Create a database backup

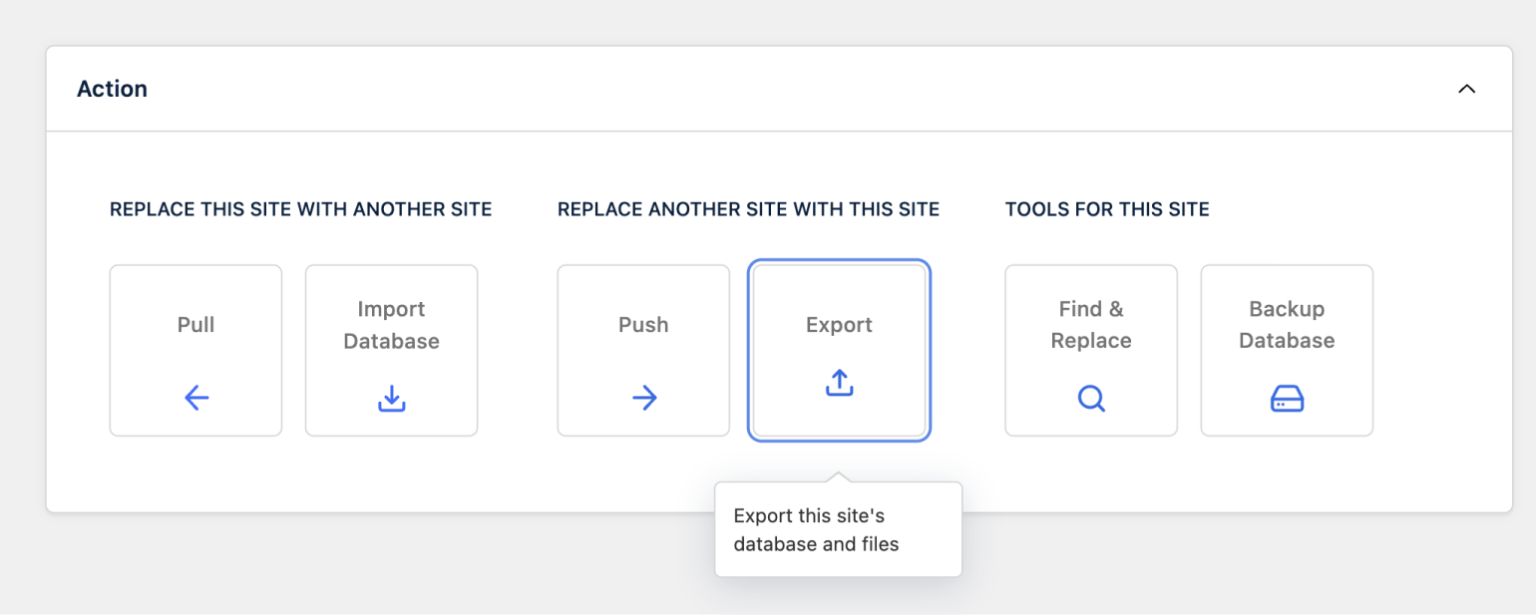(x=1286, y=349)
